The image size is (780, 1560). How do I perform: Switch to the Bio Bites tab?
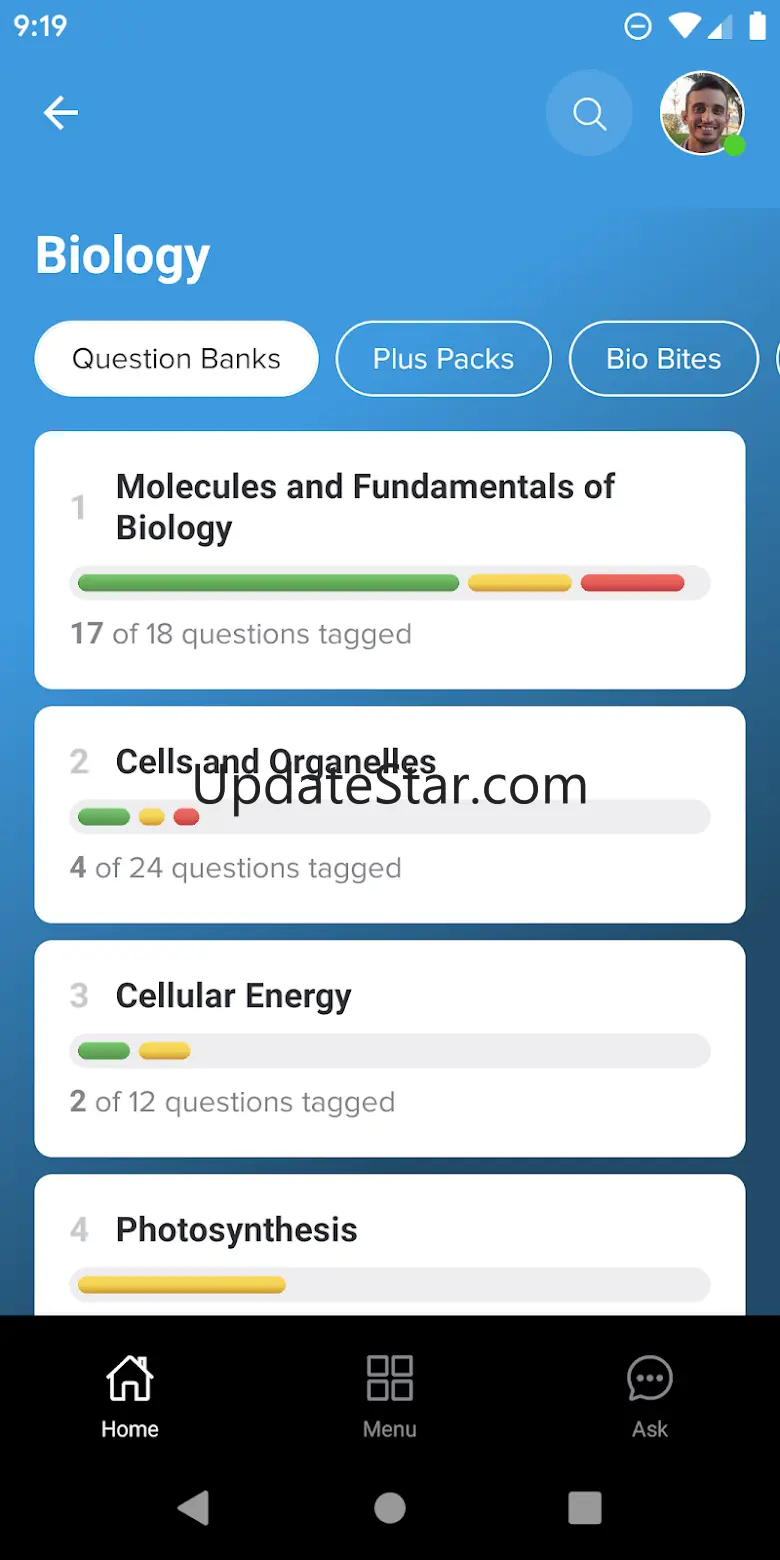663,359
